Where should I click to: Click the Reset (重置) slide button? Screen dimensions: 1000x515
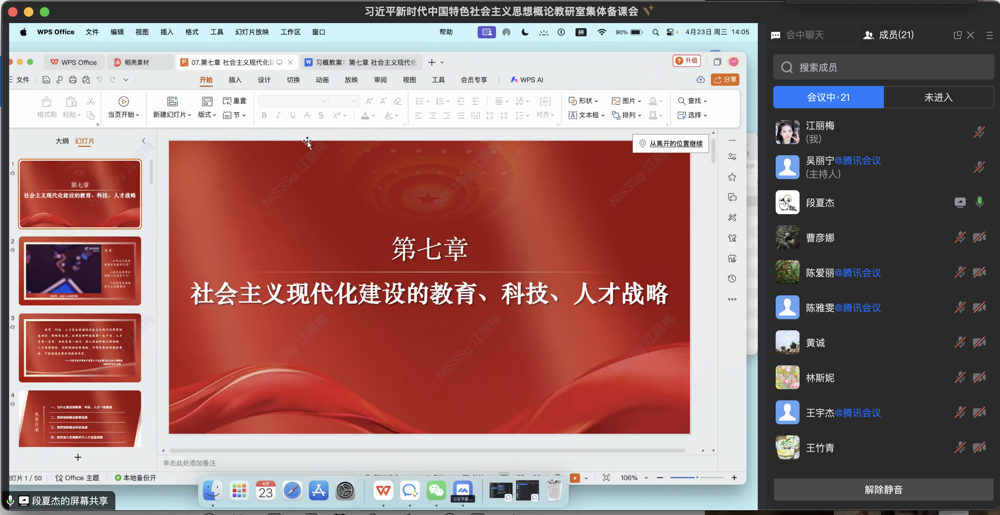point(235,101)
